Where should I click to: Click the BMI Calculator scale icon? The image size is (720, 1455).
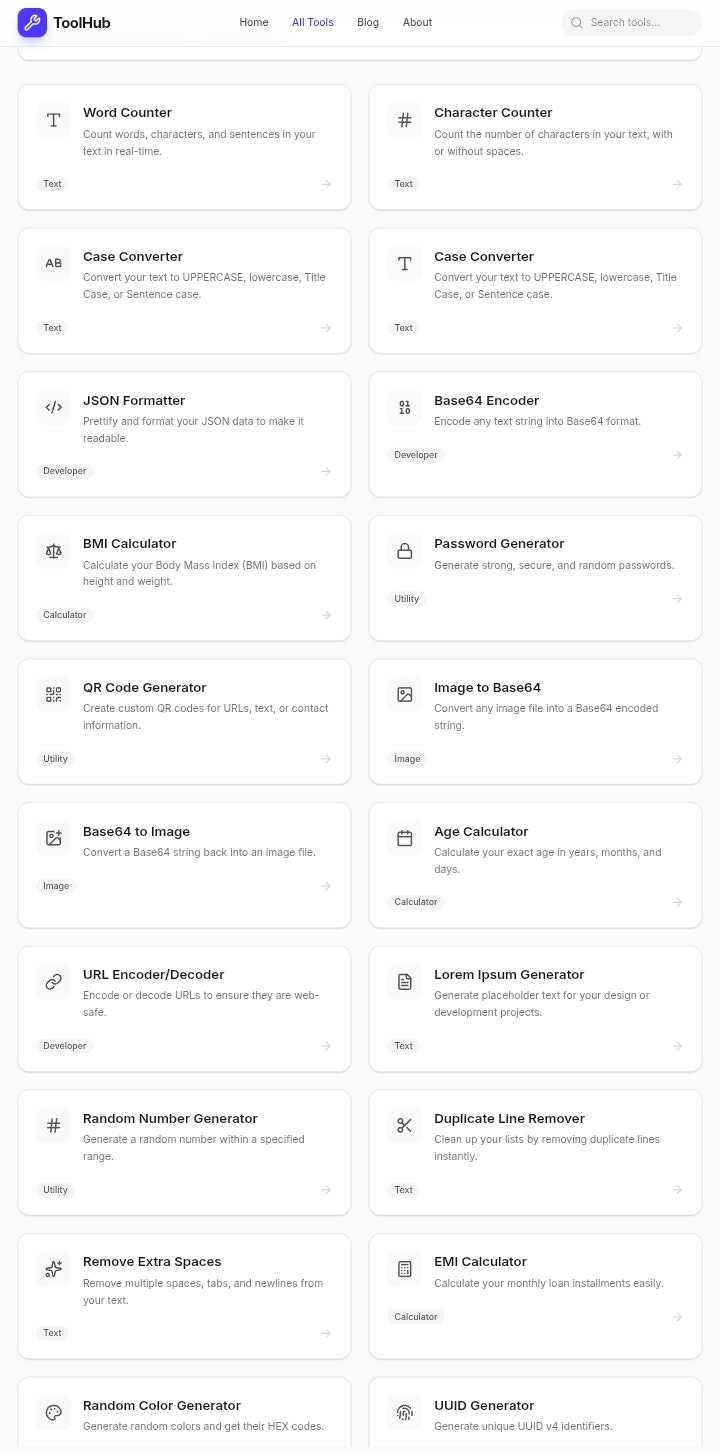tap(53, 551)
